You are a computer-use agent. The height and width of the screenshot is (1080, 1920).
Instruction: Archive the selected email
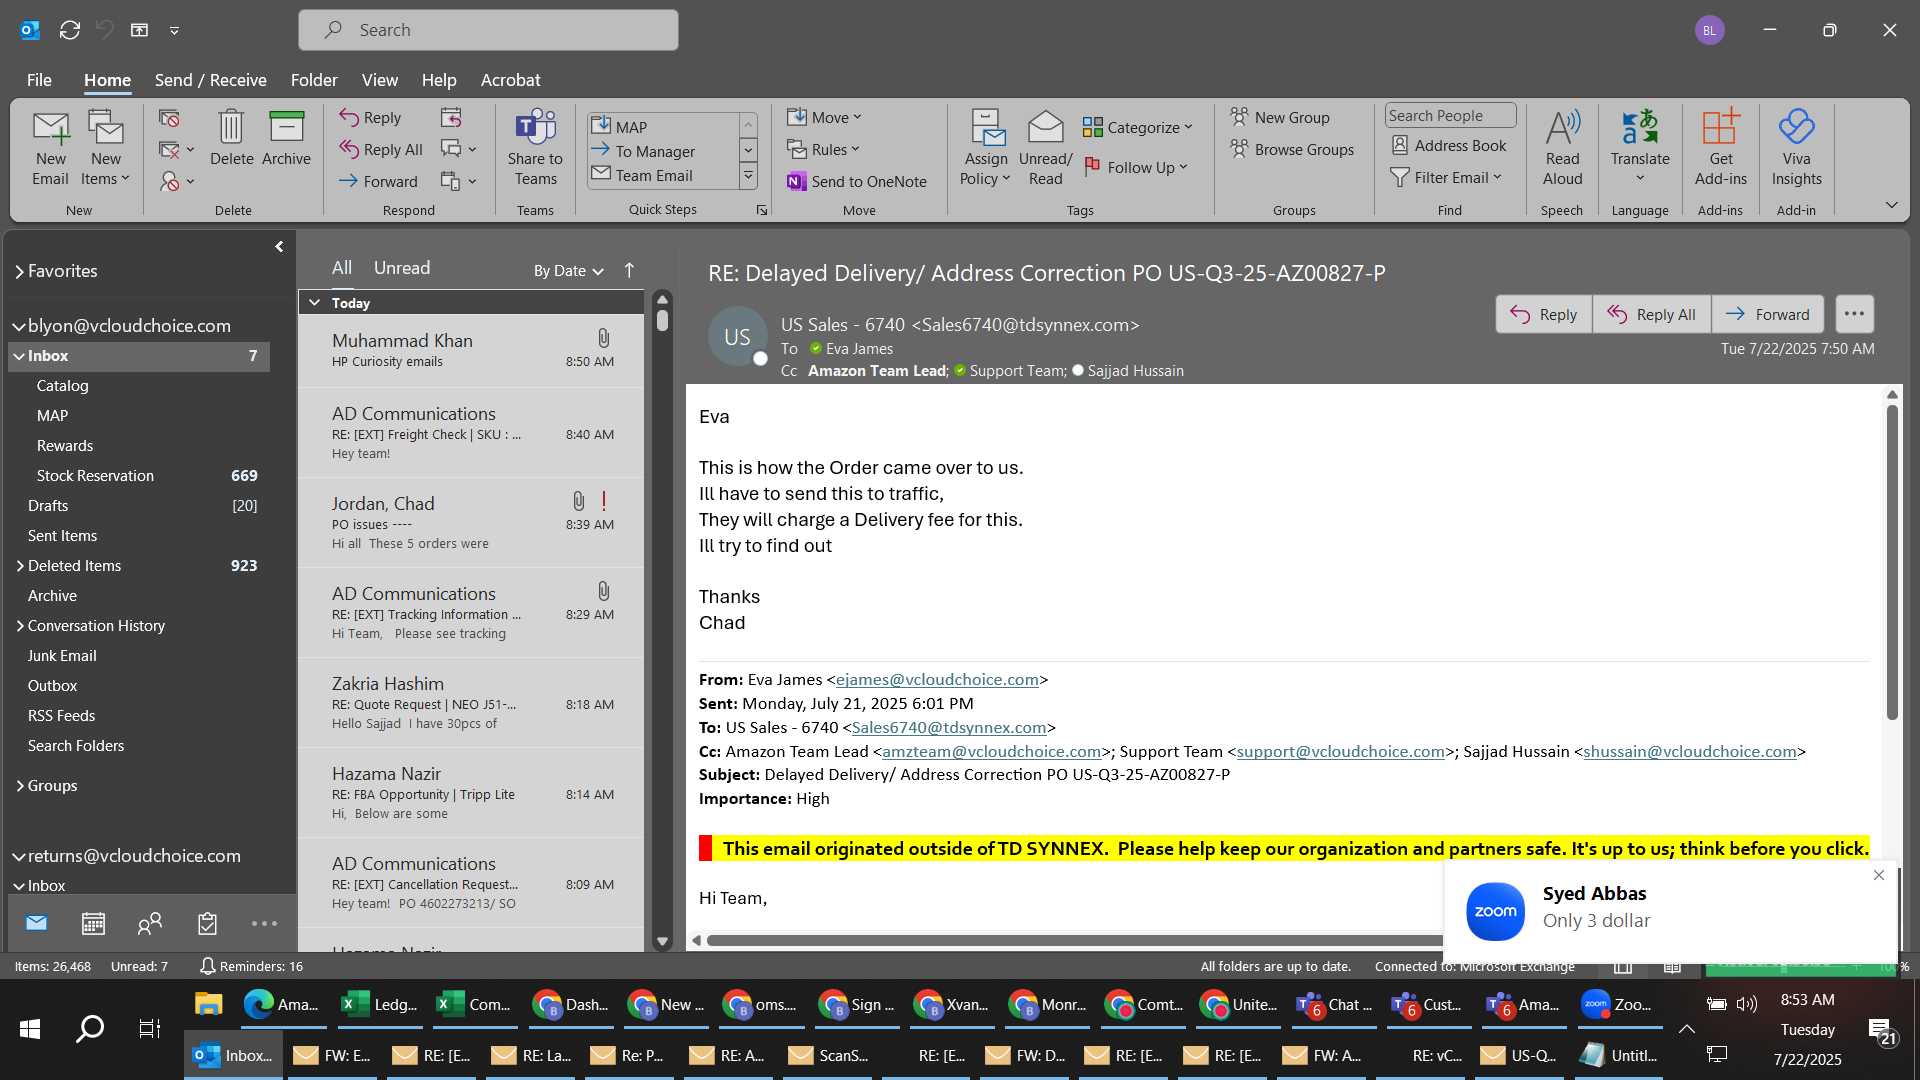286,138
